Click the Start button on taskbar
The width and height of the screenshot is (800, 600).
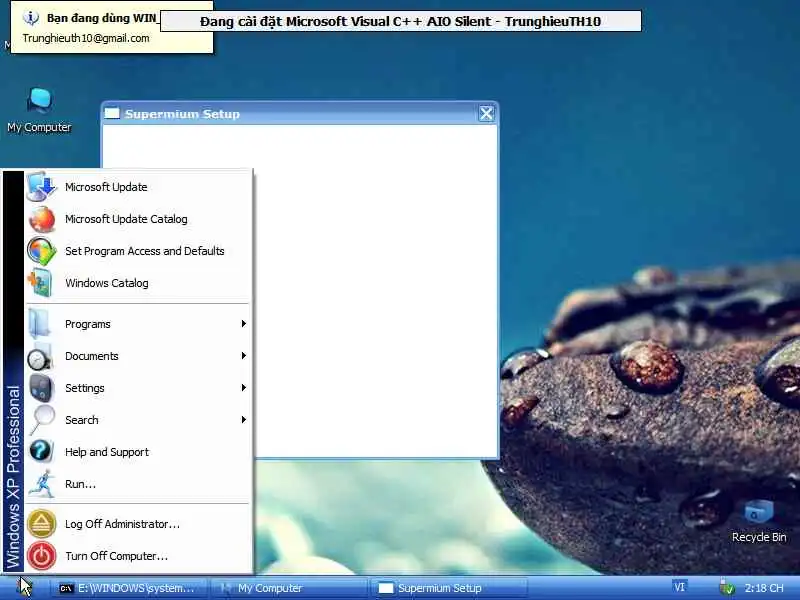tap(24, 588)
